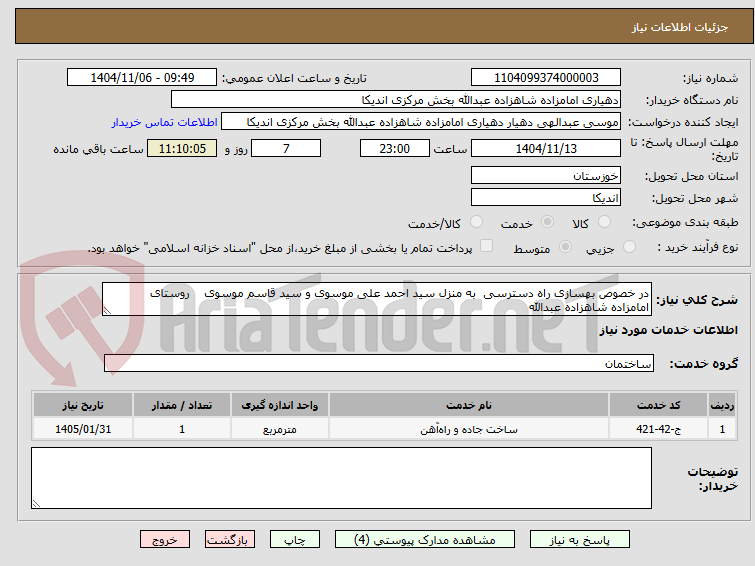Click the بازگشت back button
755x566 pixels.
230,540
